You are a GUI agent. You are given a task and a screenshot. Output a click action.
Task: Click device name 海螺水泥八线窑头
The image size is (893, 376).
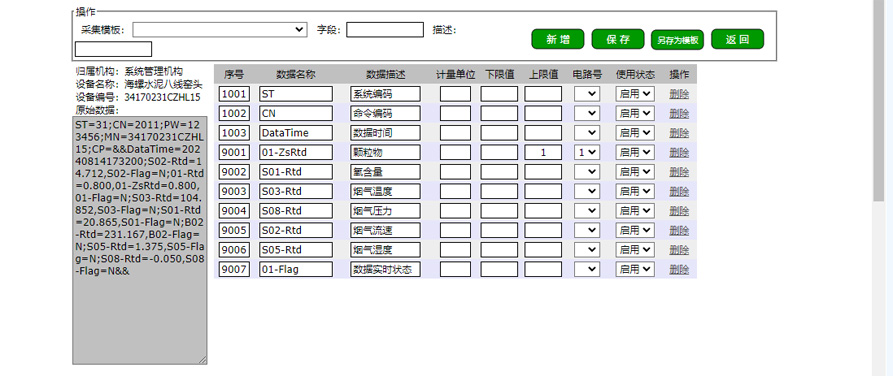(x=162, y=84)
